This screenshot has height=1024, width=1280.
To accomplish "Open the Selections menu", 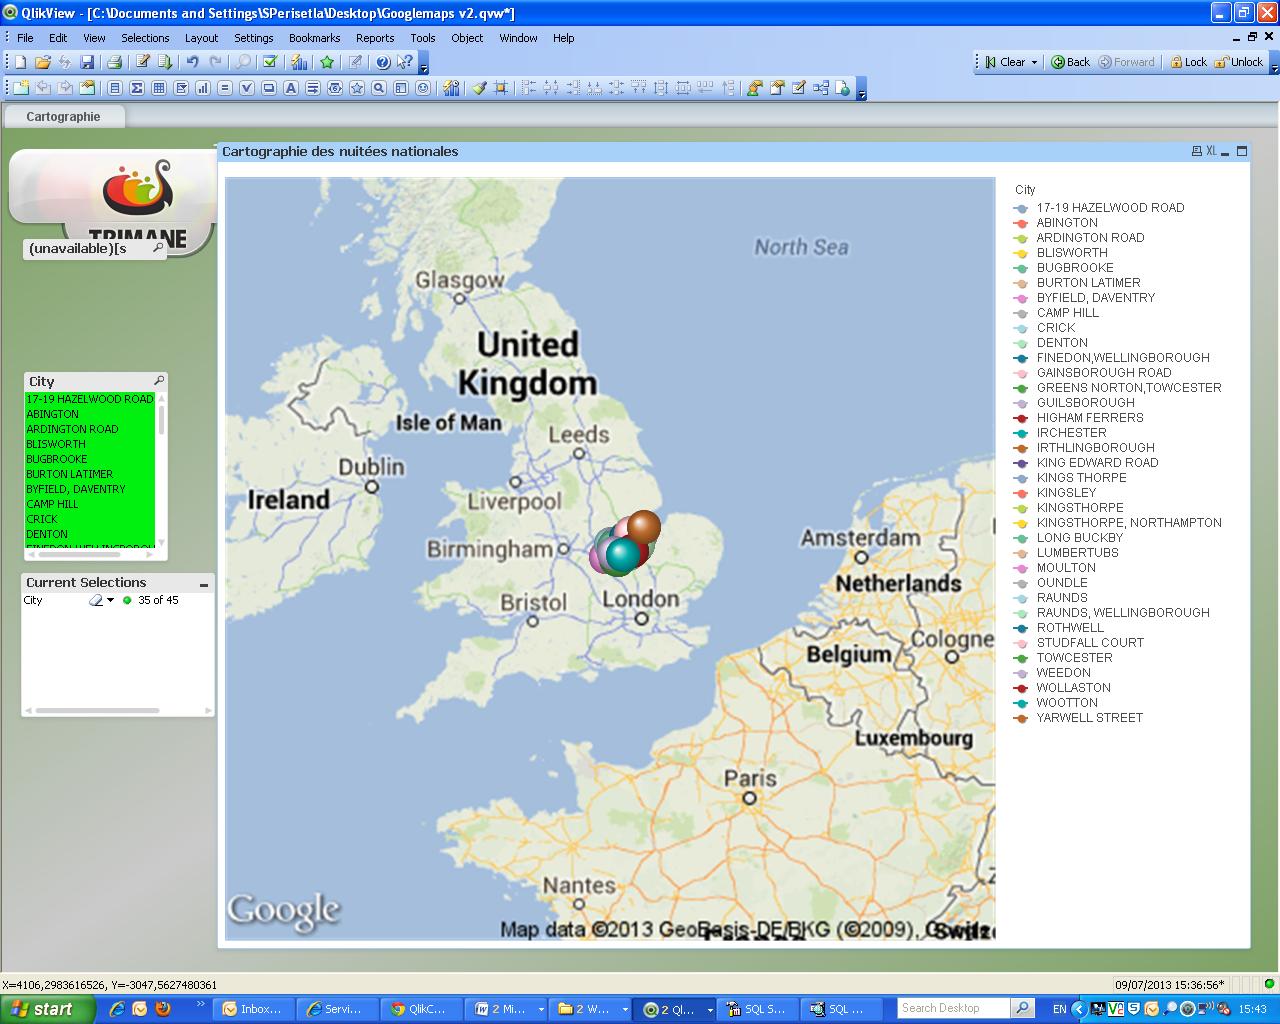I will (145, 38).
